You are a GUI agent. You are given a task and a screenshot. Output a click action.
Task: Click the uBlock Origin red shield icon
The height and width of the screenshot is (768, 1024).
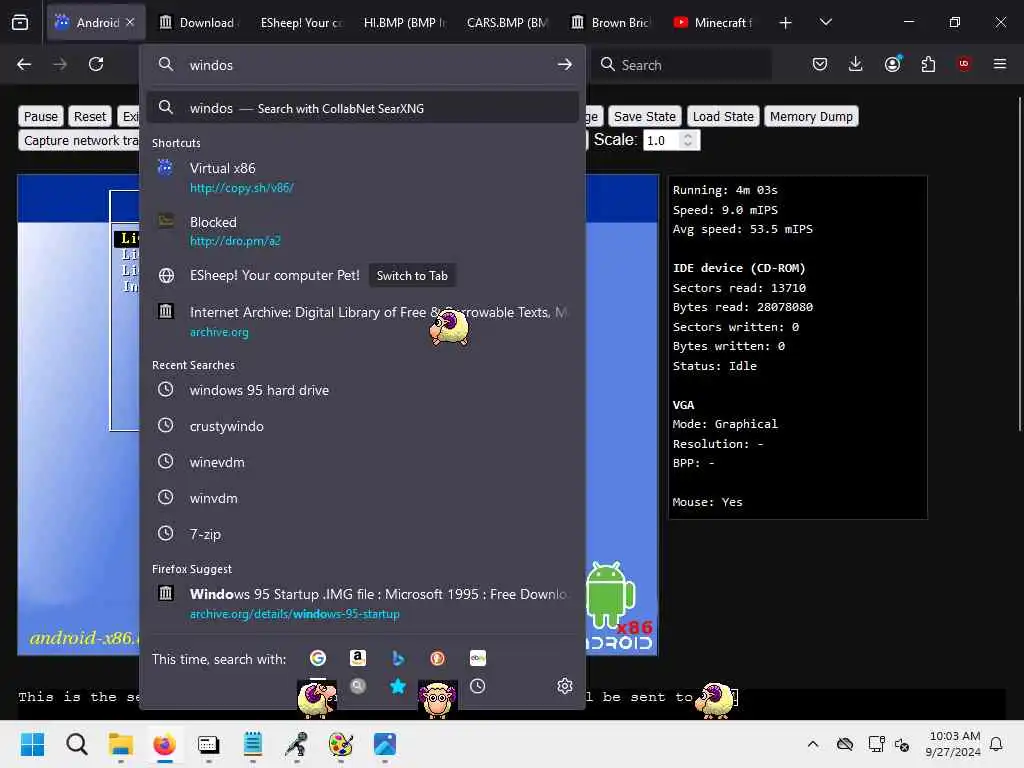pyautogui.click(x=964, y=64)
